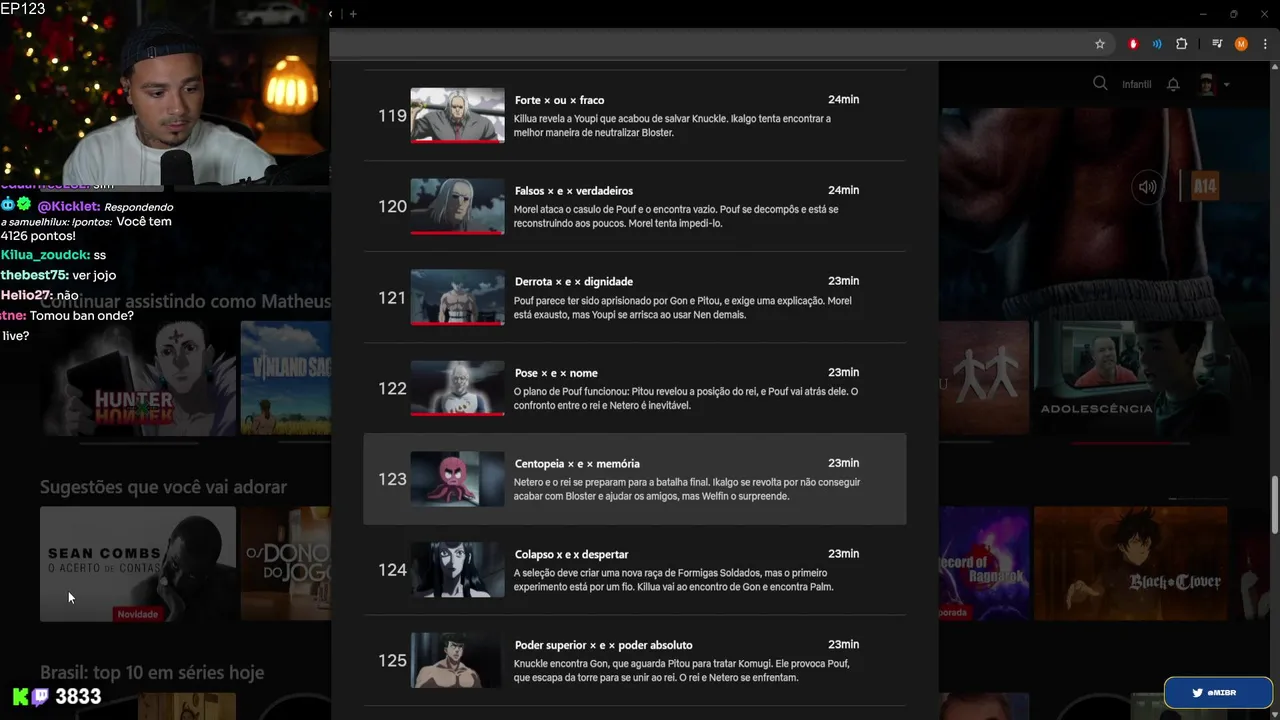
Task: Play episode 123 octopus thumbnail
Action: pyautogui.click(x=457, y=479)
